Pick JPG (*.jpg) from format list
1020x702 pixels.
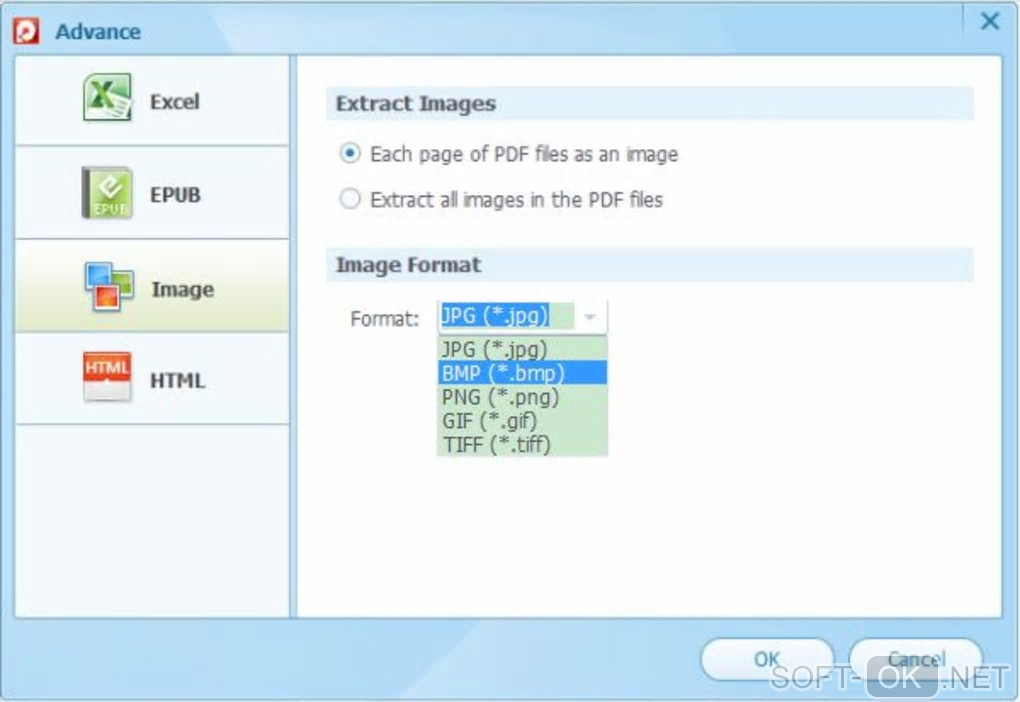point(522,349)
